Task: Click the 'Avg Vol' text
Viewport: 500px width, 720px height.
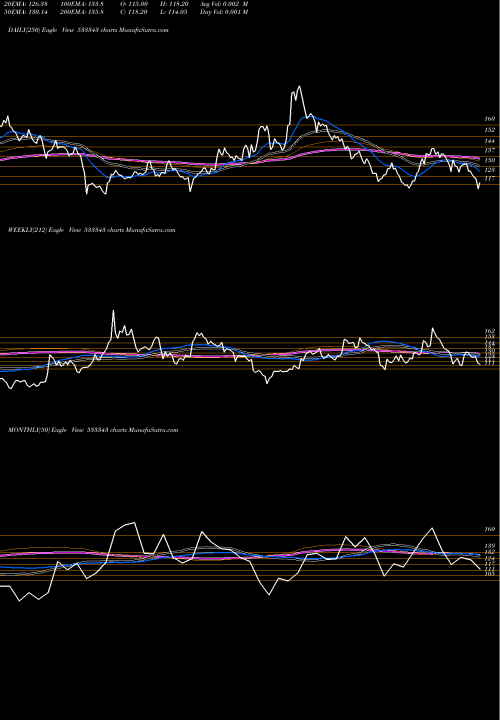Action: pyautogui.click(x=224, y=4)
